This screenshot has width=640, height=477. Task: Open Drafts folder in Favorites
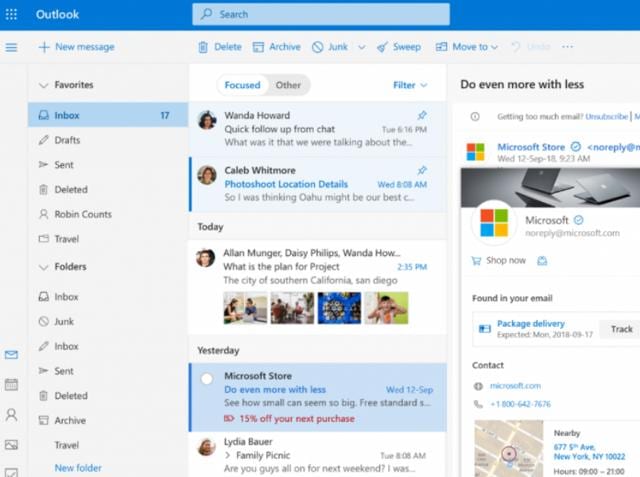point(108,140)
